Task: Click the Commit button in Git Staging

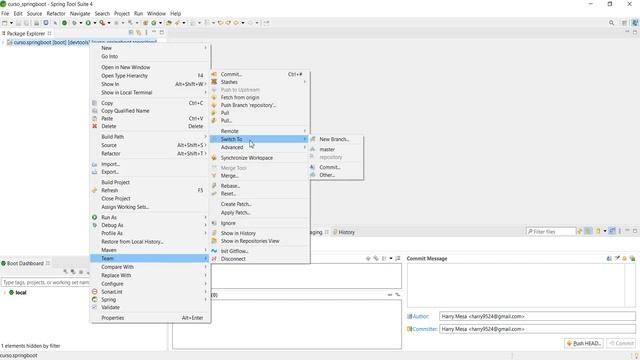Action: click(x=621, y=343)
